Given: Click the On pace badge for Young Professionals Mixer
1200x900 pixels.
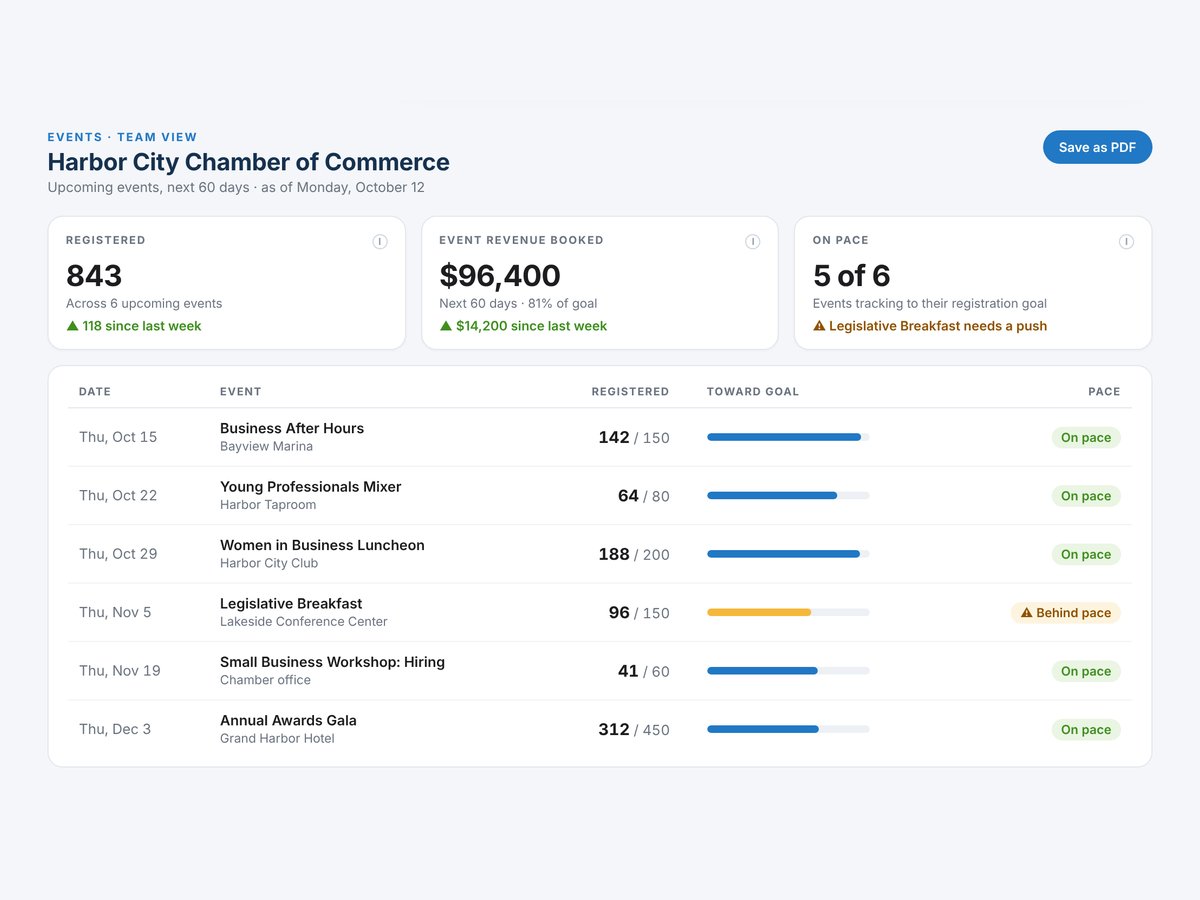Looking at the screenshot, I should (1086, 496).
